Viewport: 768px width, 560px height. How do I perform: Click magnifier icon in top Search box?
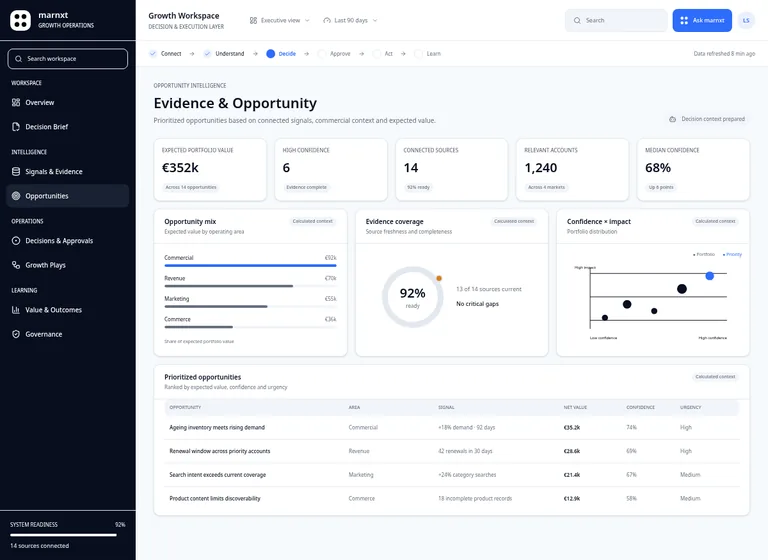(577, 21)
